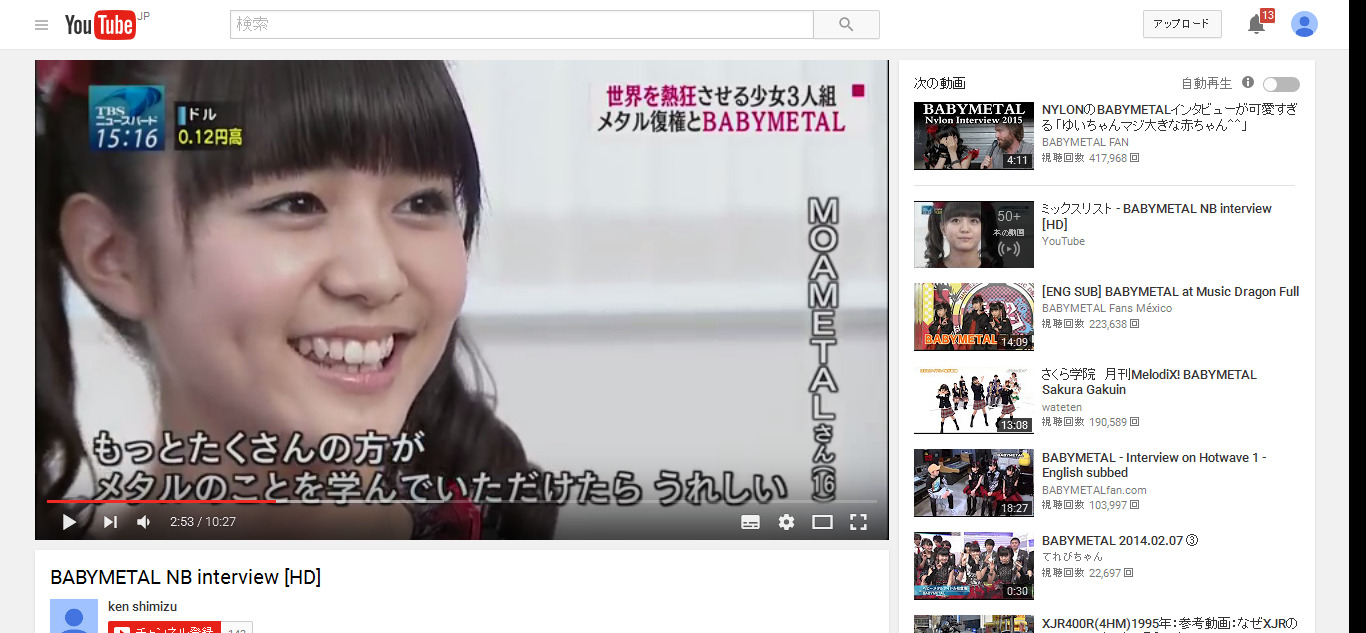This screenshot has width=1366, height=633.
Task: Open the BABYMETAL FAN channel
Action: coord(1085,142)
